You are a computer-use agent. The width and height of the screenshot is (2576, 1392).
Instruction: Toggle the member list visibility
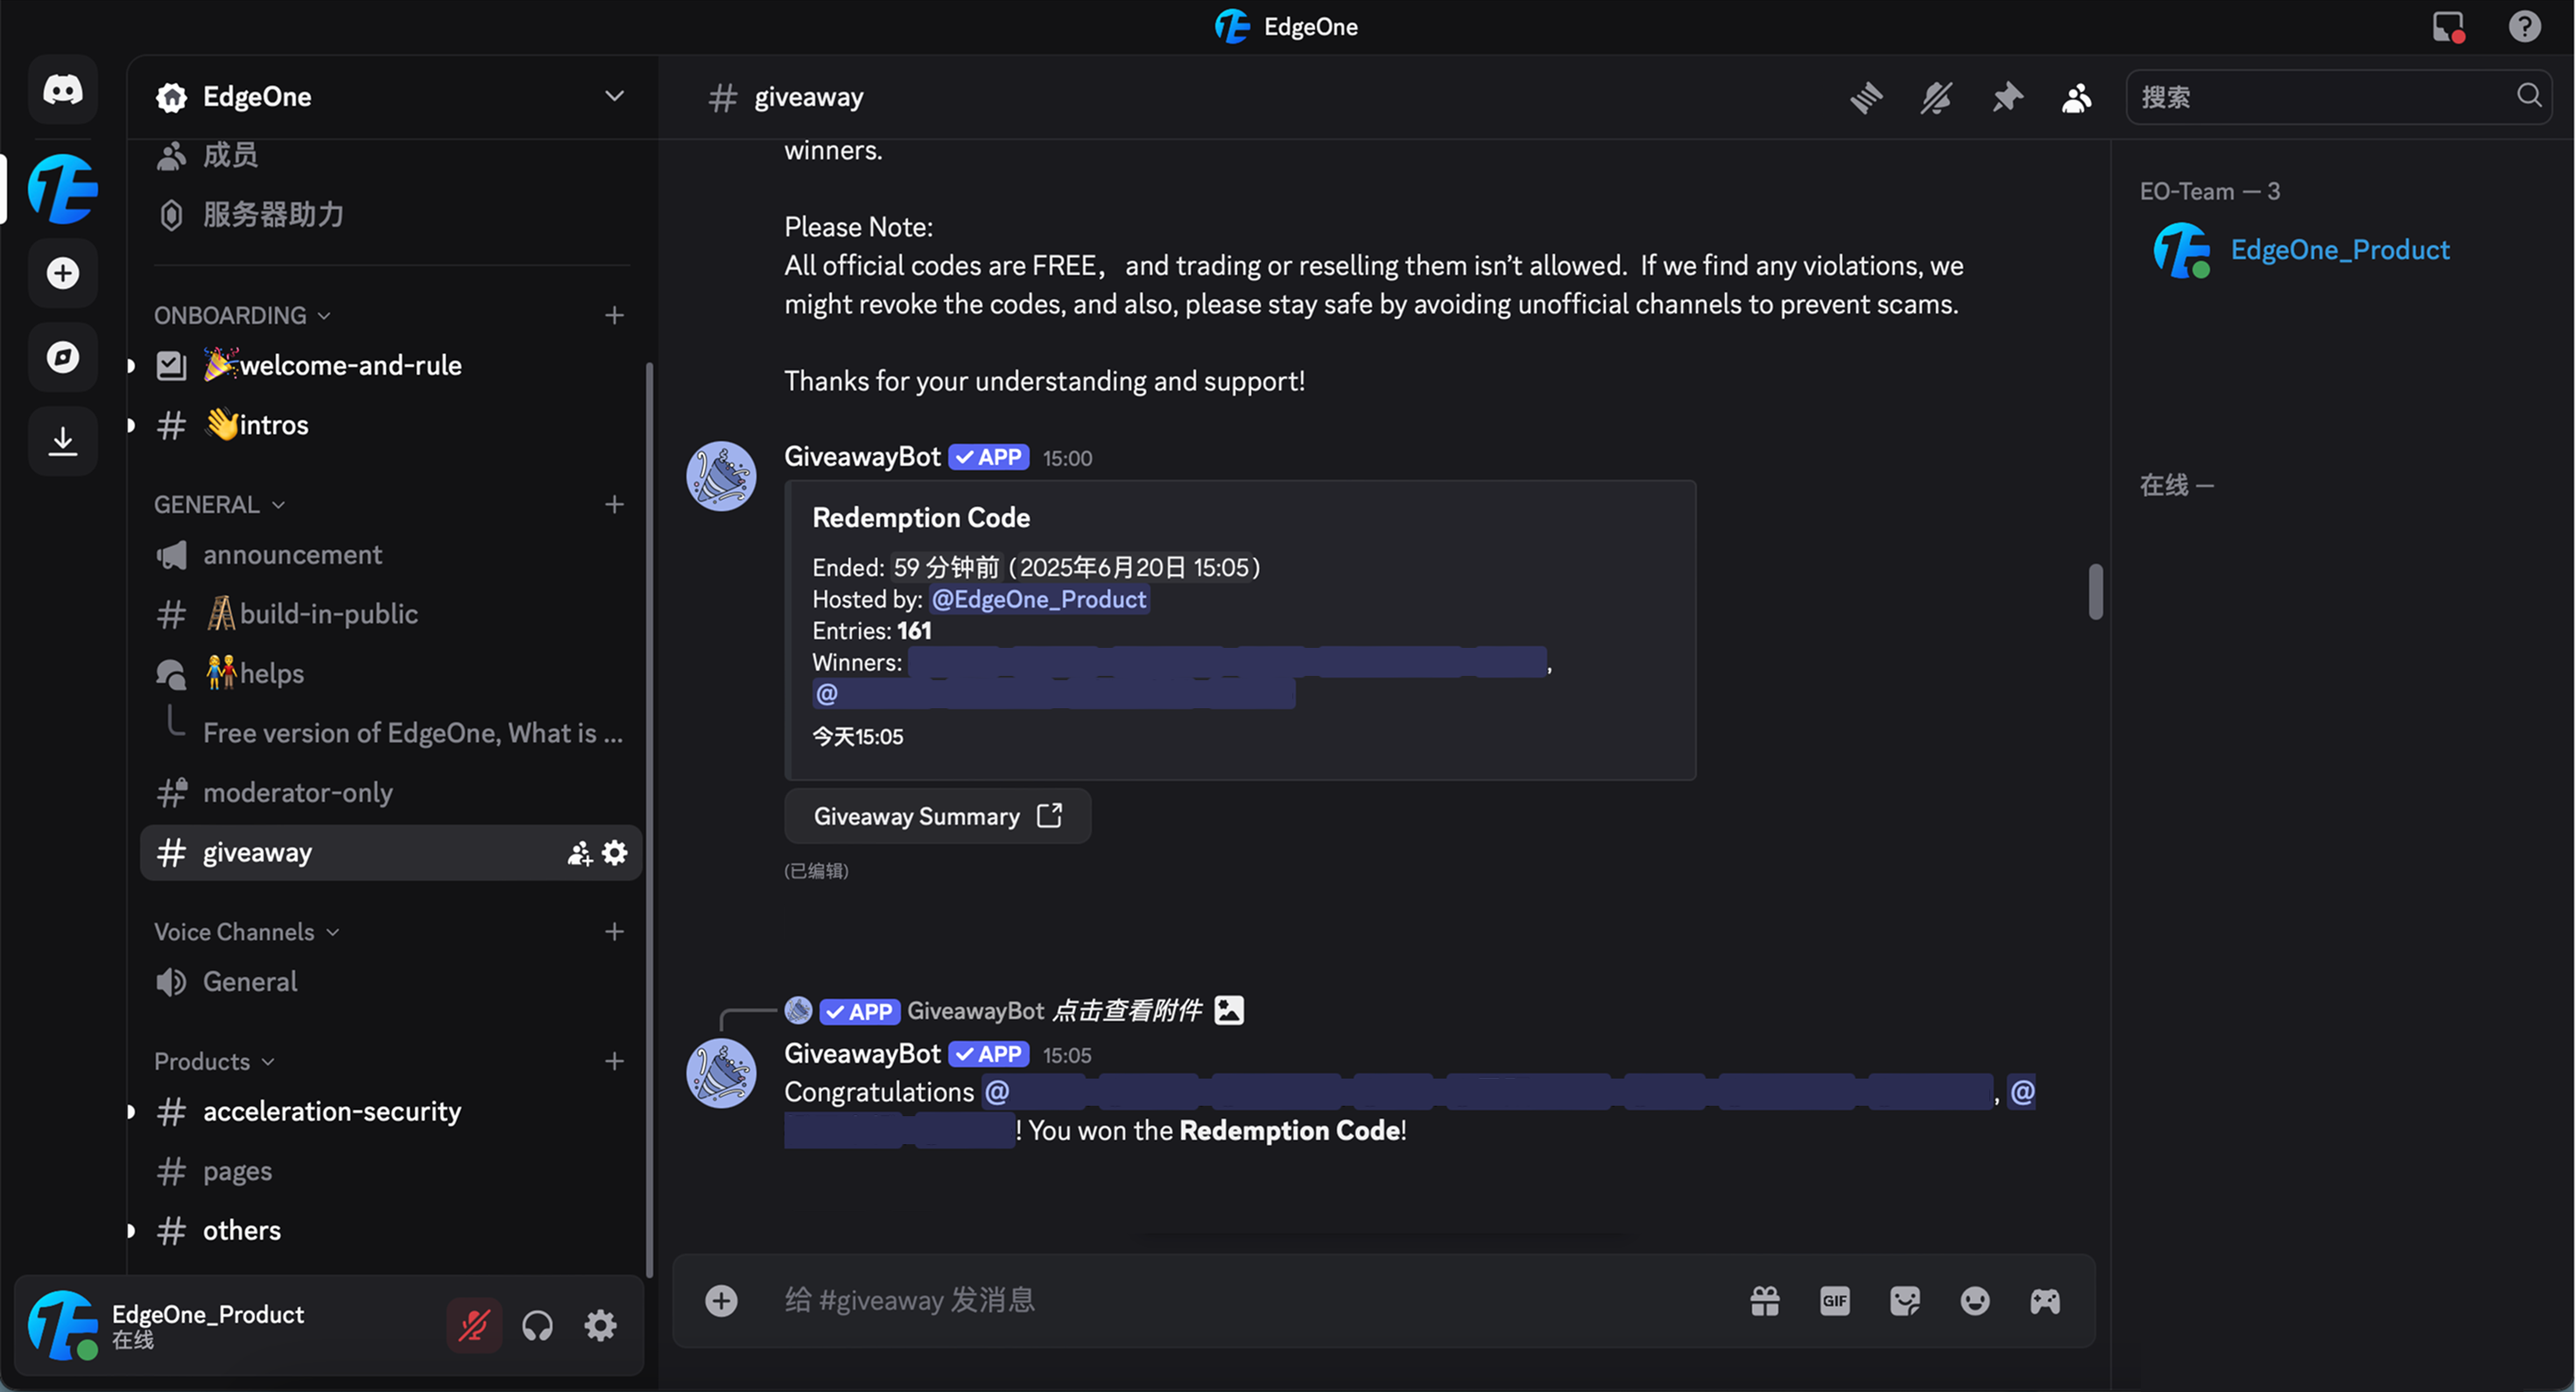click(2077, 97)
